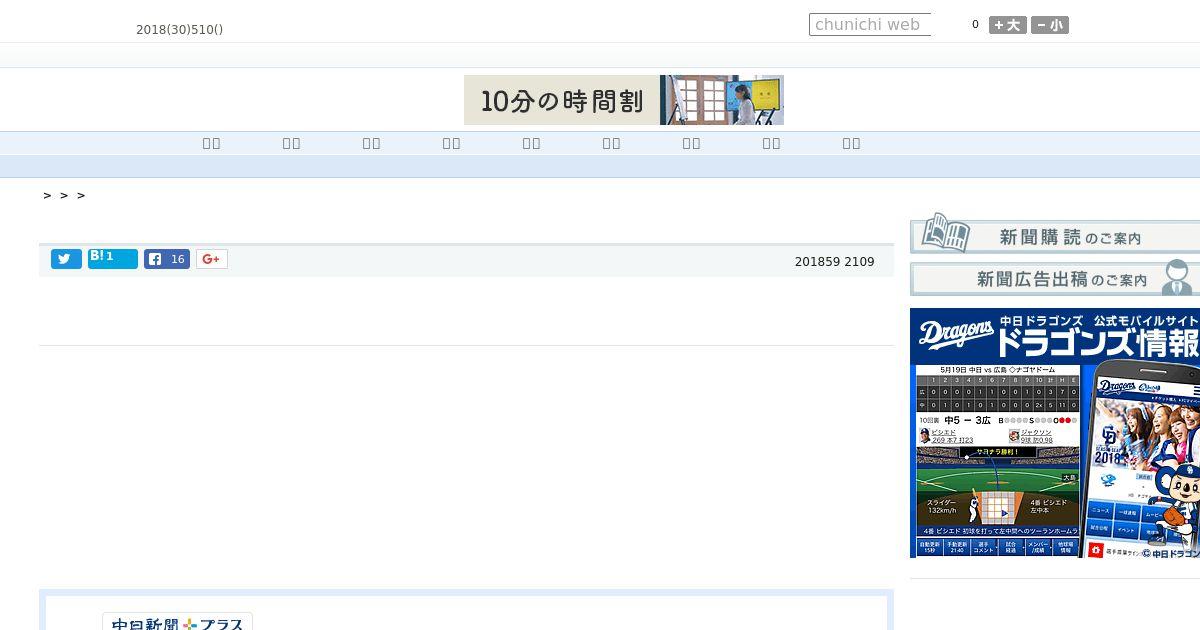Increase font size with +大 button
Screen dimensions: 1200x630
(1008, 25)
